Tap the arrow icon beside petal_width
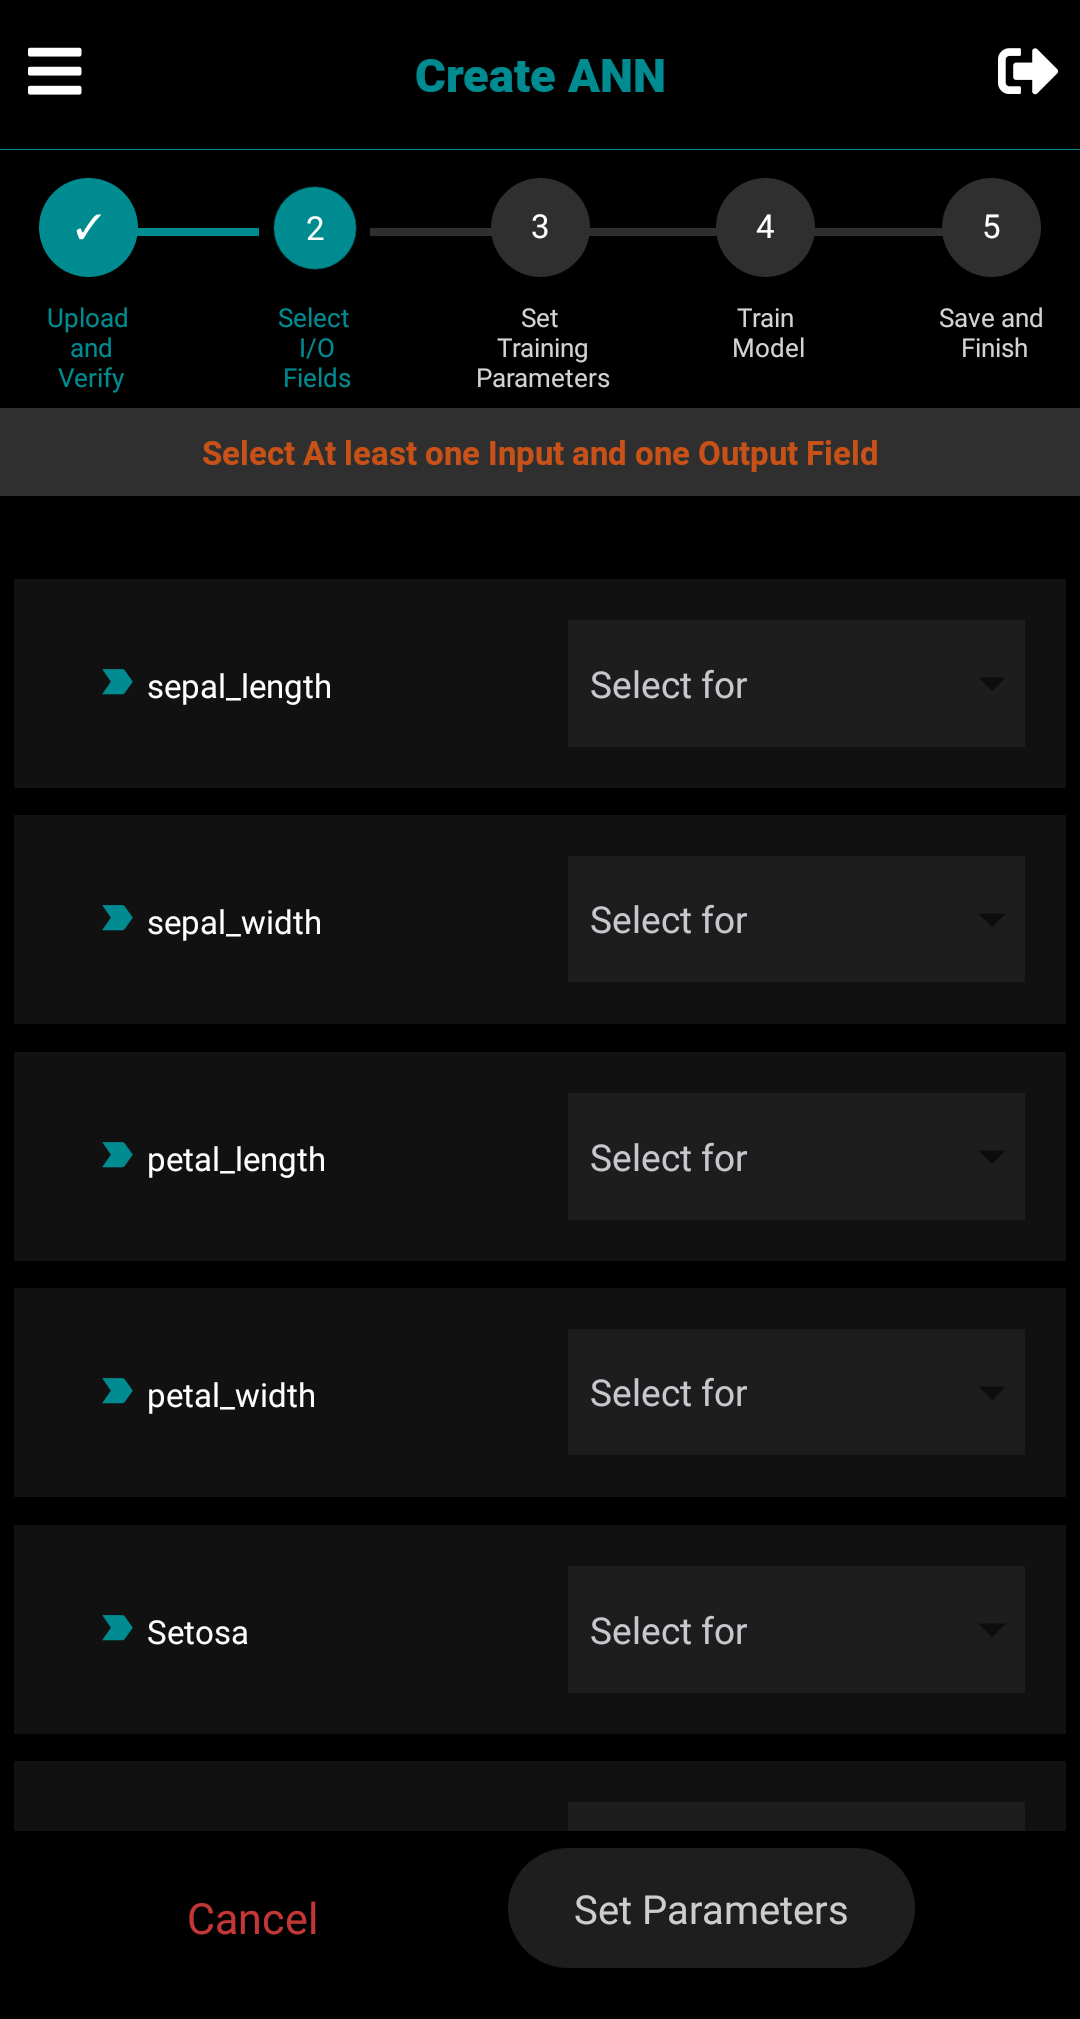Screen dimensions: 1080x2019 pyautogui.click(x=117, y=1392)
